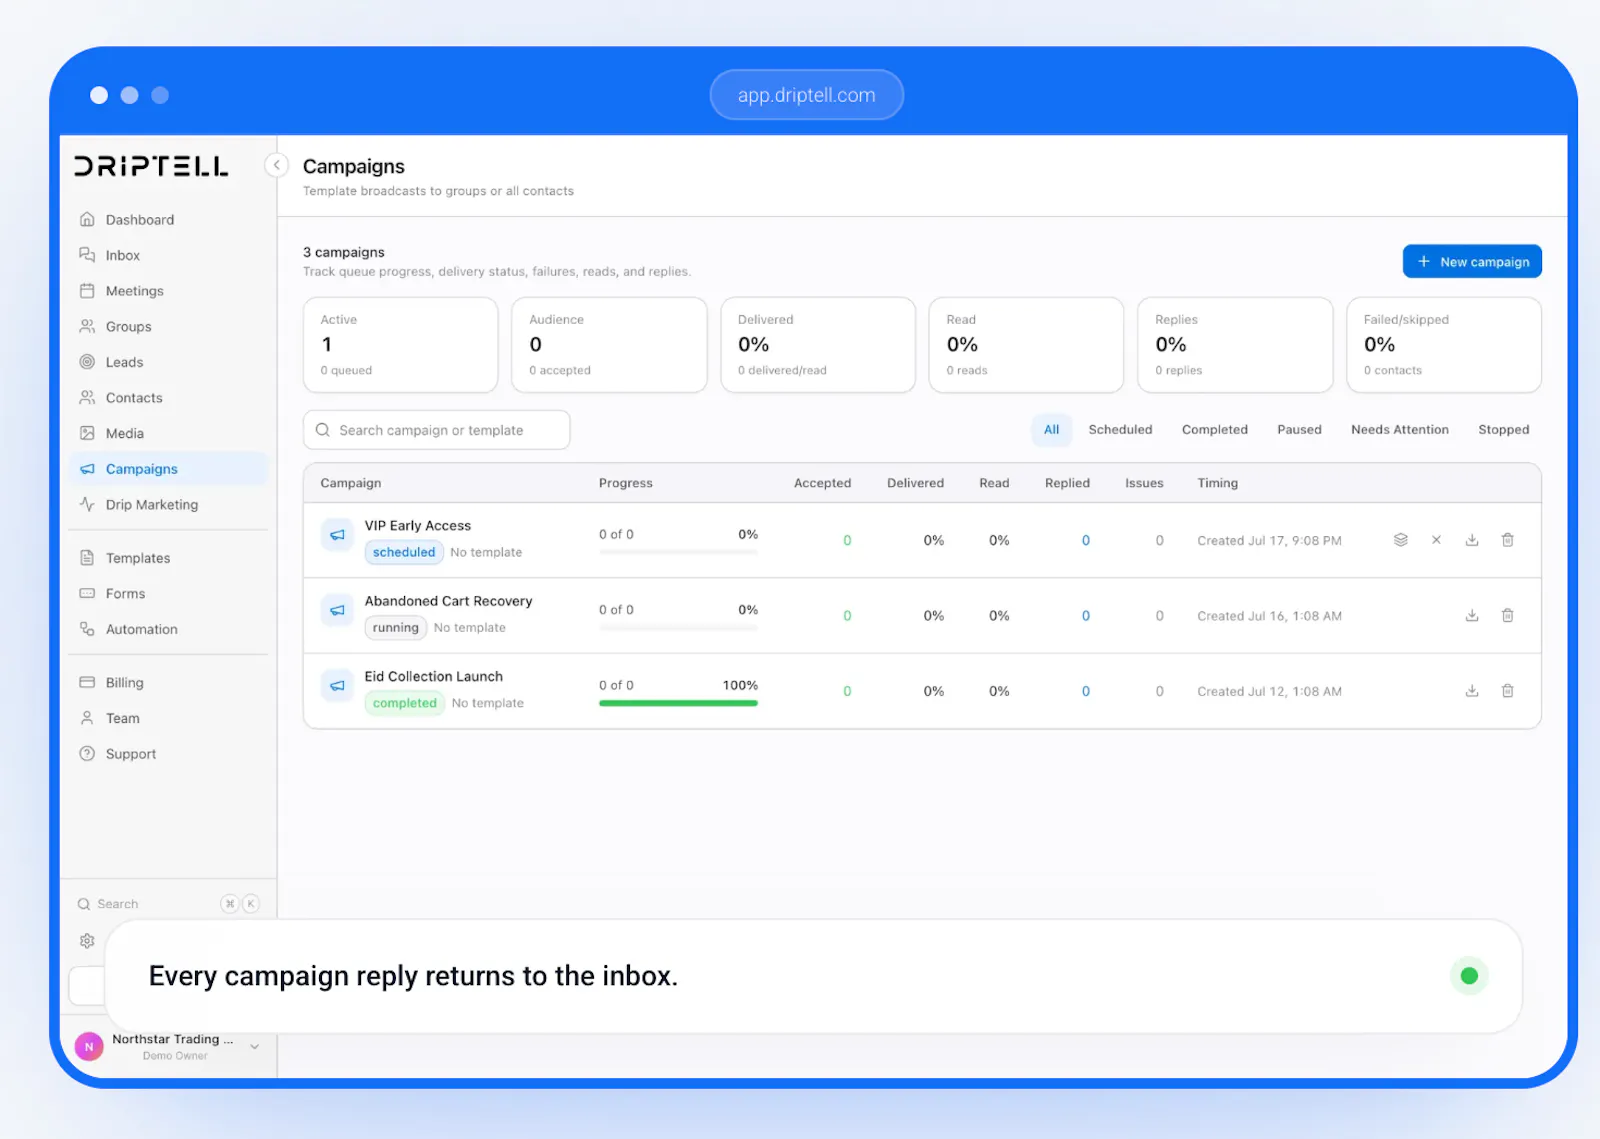Click the Eid Collection Launch progress bar
1600x1139 pixels.
(678, 703)
